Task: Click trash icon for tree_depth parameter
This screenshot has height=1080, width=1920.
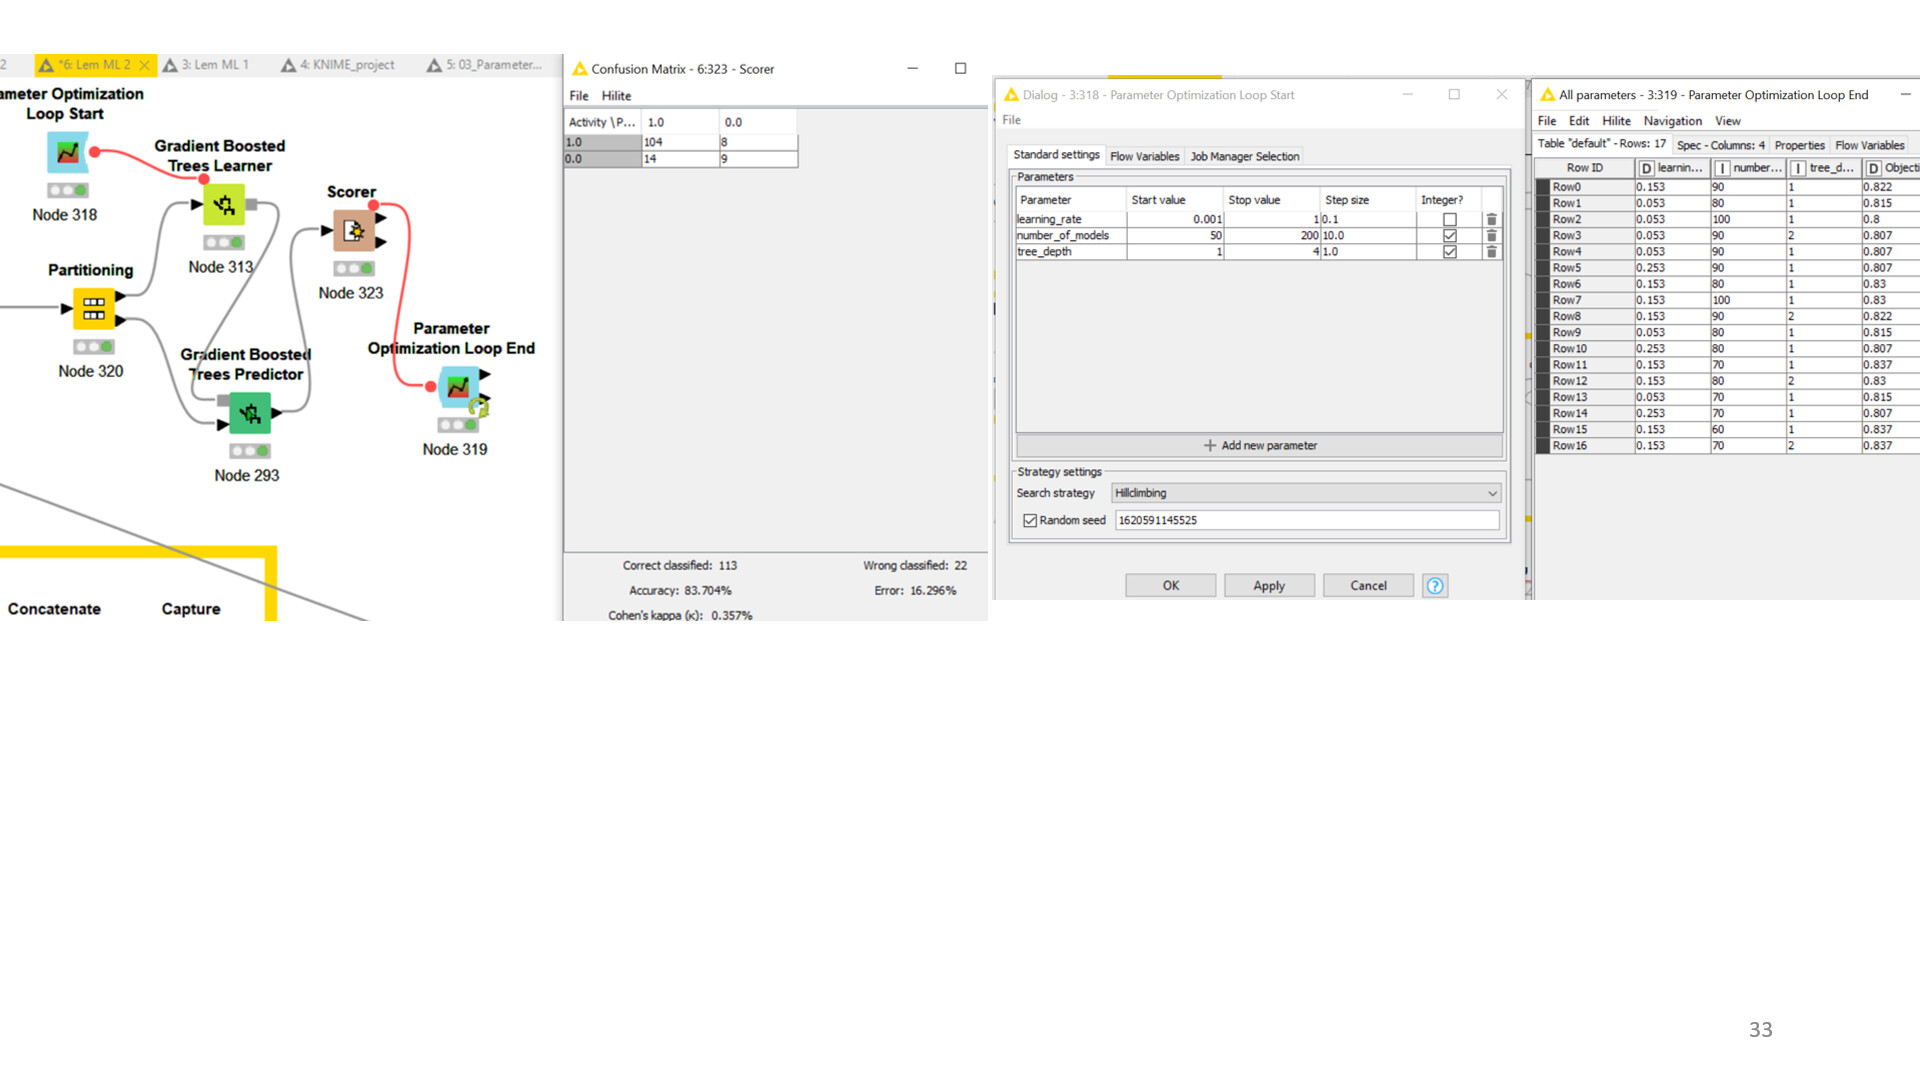Action: (1491, 252)
